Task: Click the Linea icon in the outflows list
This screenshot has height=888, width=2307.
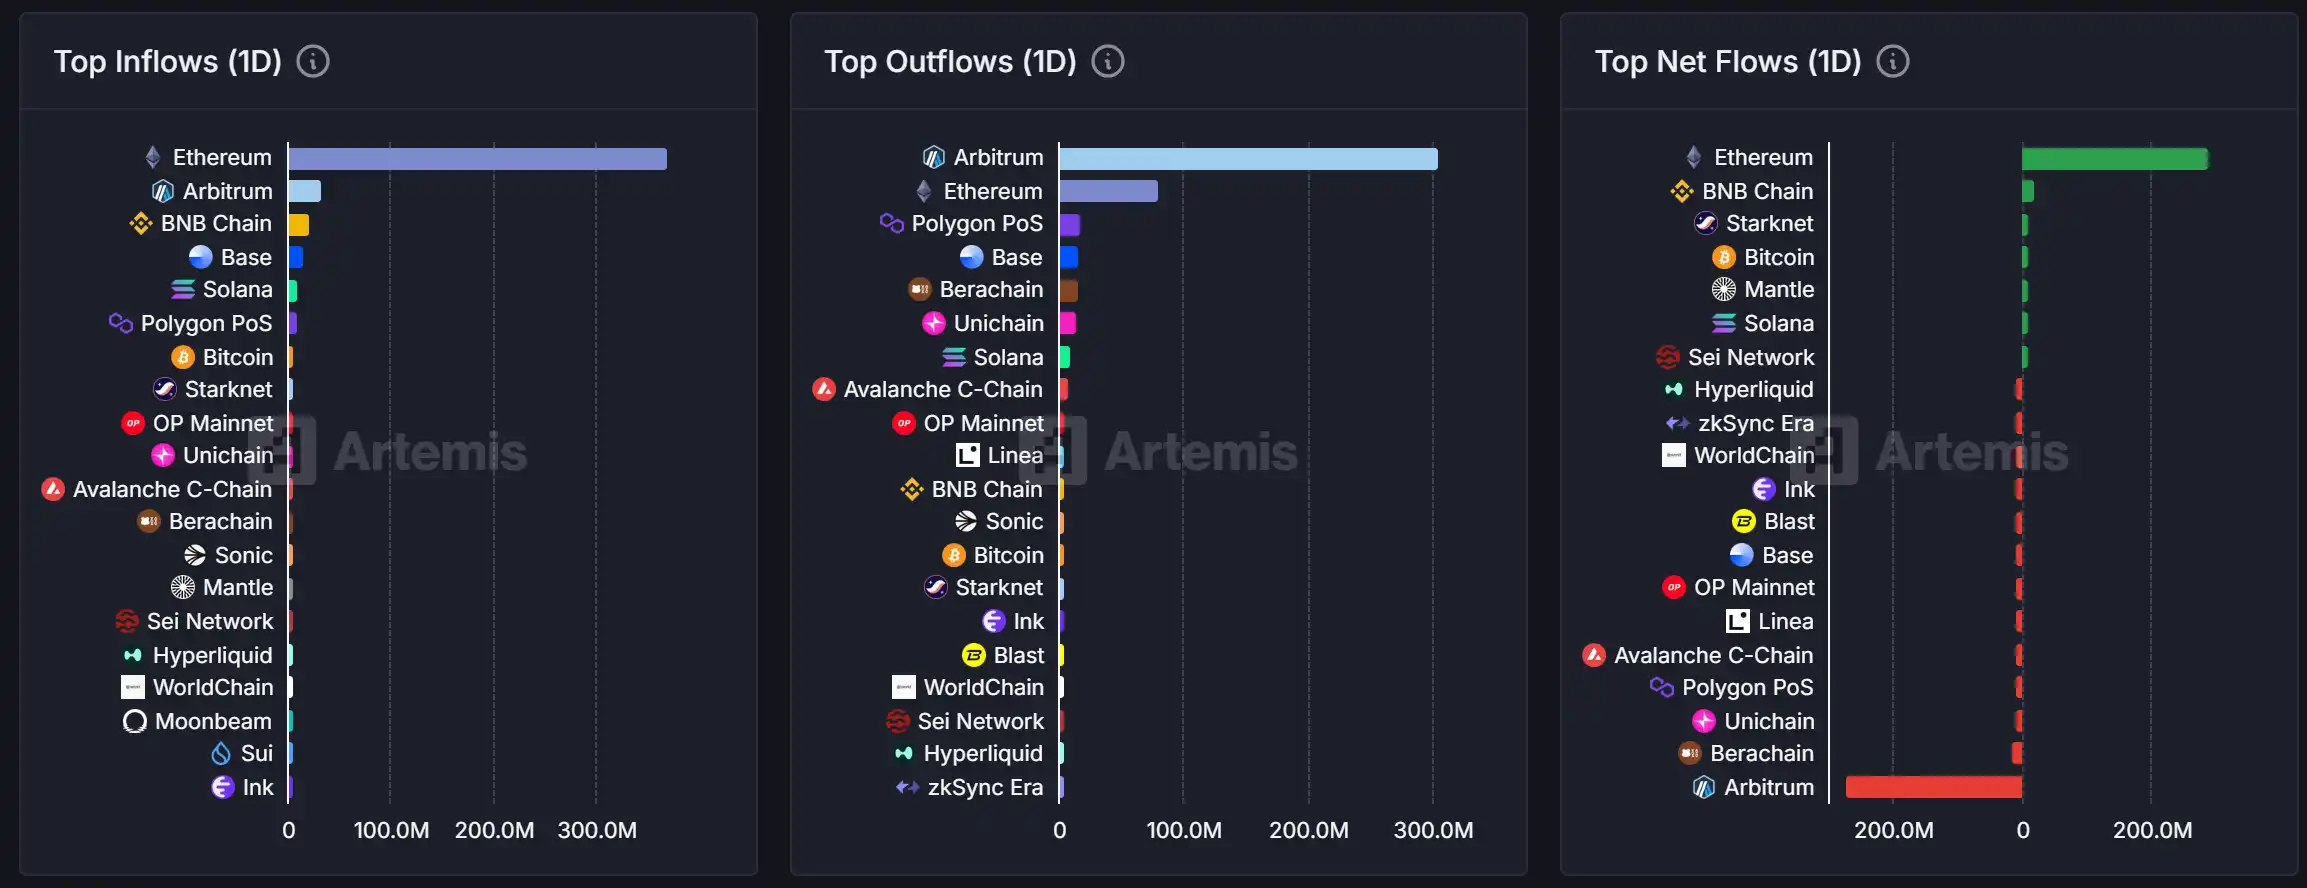Action: (x=967, y=455)
